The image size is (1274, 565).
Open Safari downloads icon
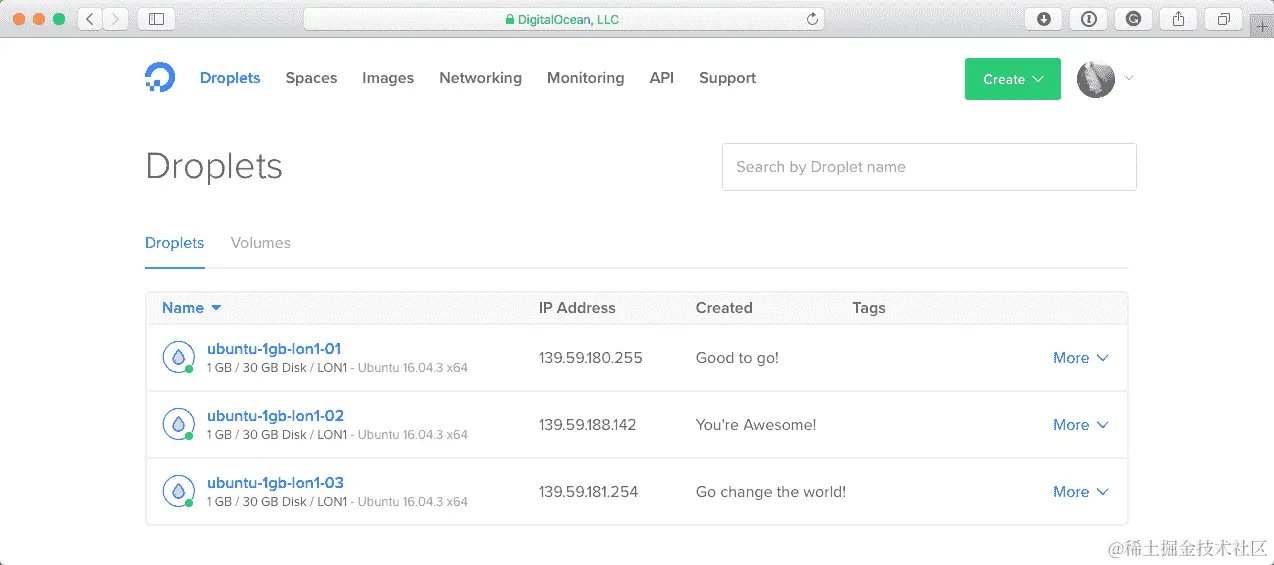1044,19
